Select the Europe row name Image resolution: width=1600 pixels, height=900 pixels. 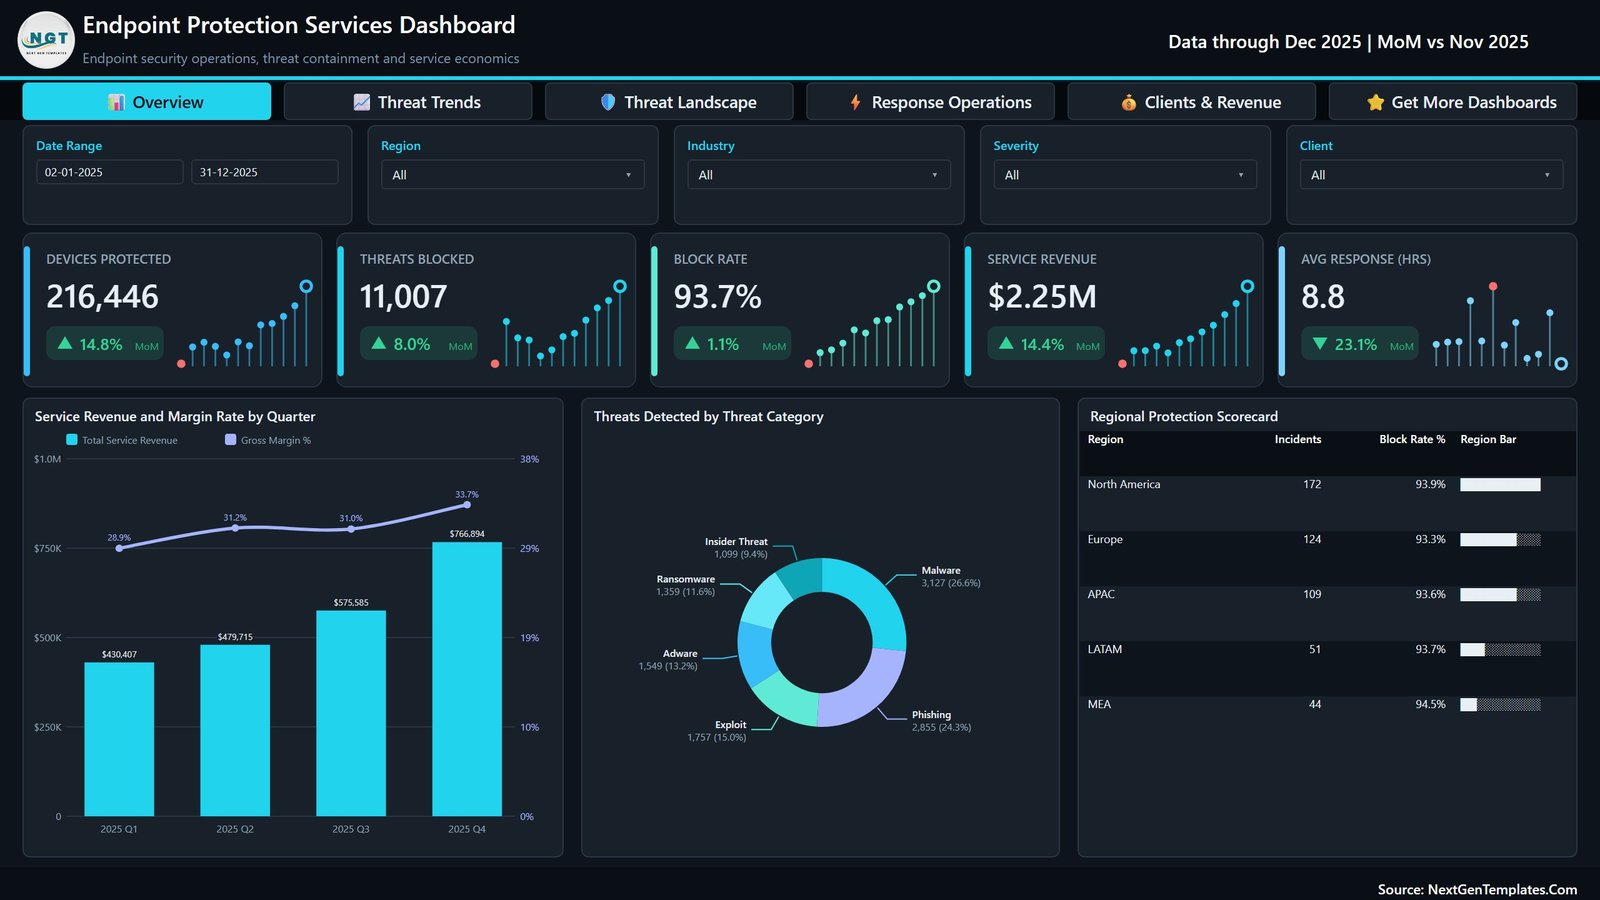pyautogui.click(x=1105, y=539)
